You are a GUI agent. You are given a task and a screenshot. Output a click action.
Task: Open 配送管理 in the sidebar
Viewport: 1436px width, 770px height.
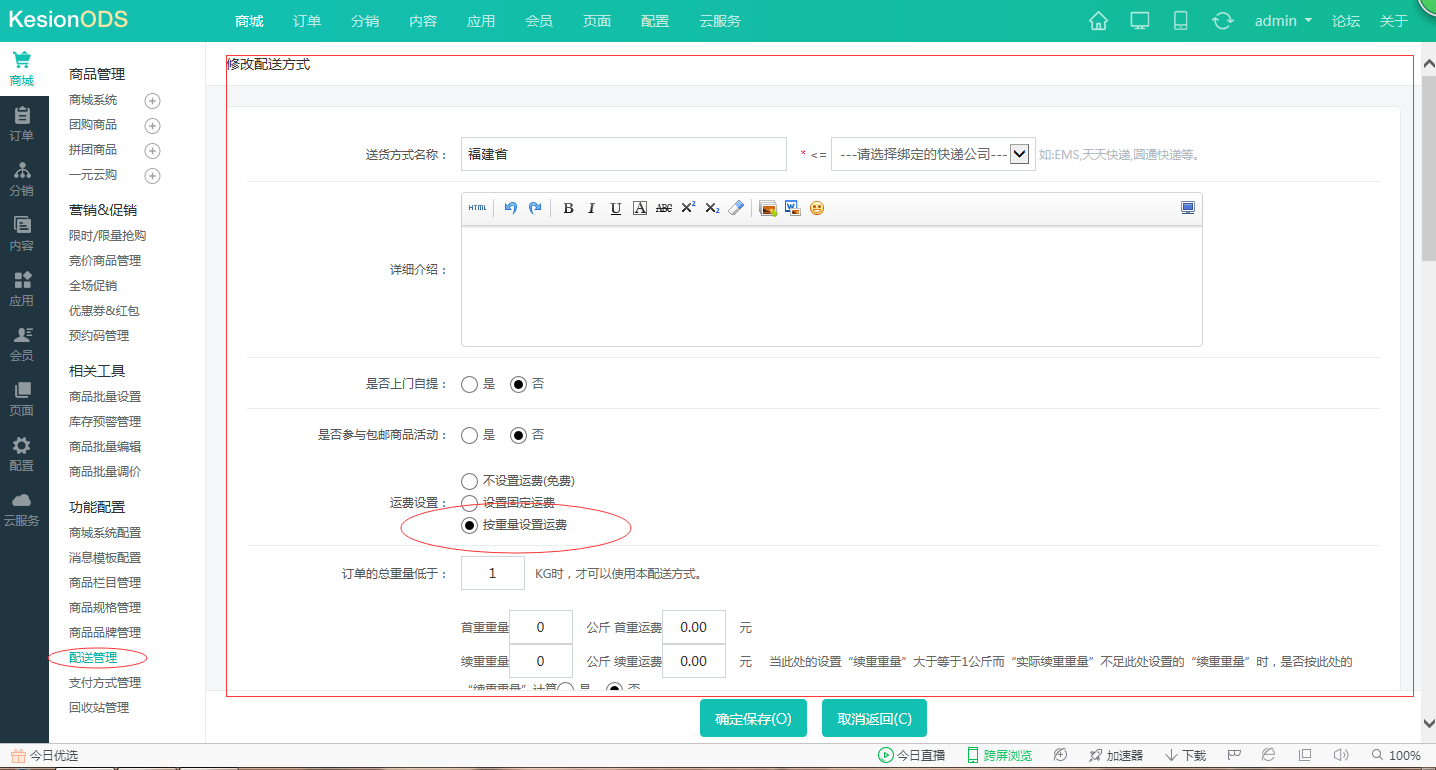coord(93,657)
